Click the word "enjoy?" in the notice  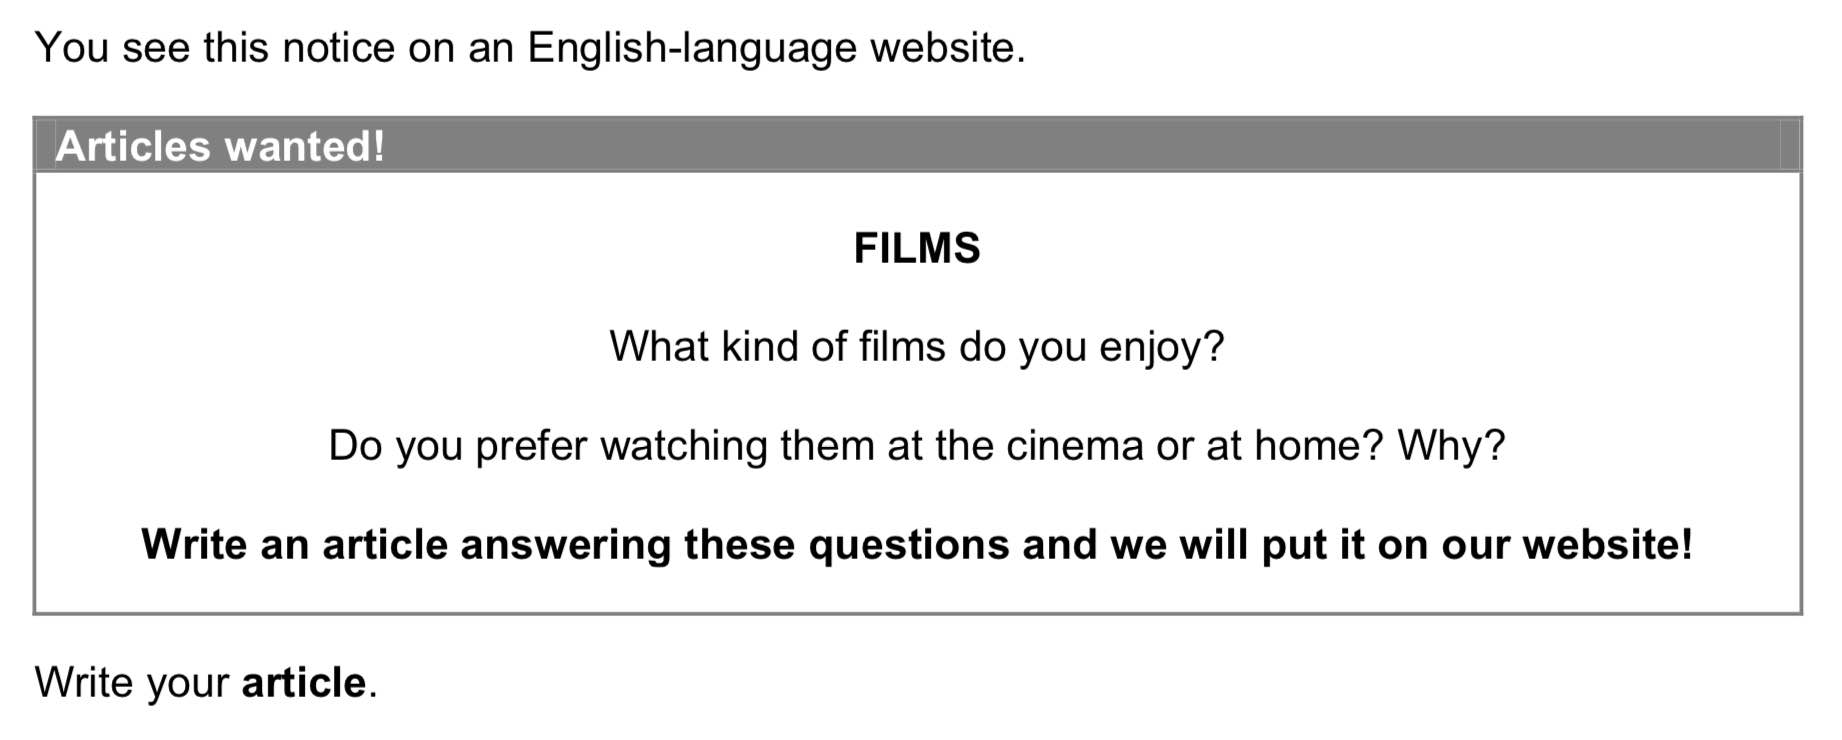point(1161,347)
